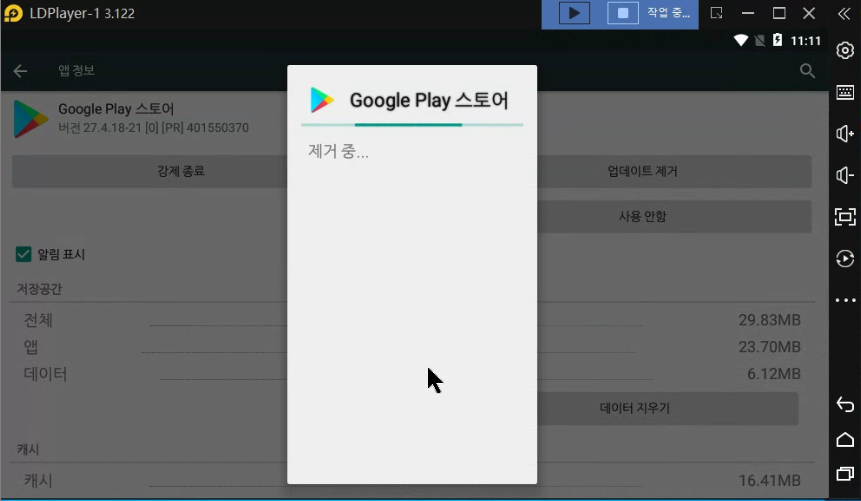Image resolution: width=861 pixels, height=501 pixels.
Task: Open operation recorder icon in sidebar
Action: (x=845, y=258)
